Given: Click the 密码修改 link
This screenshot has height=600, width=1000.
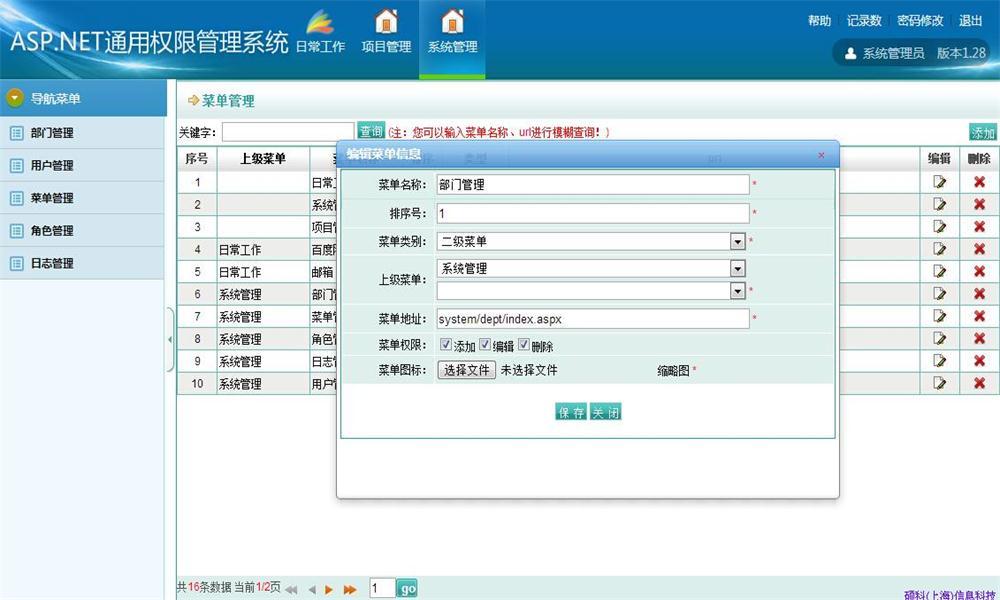Looking at the screenshot, I should (x=920, y=20).
